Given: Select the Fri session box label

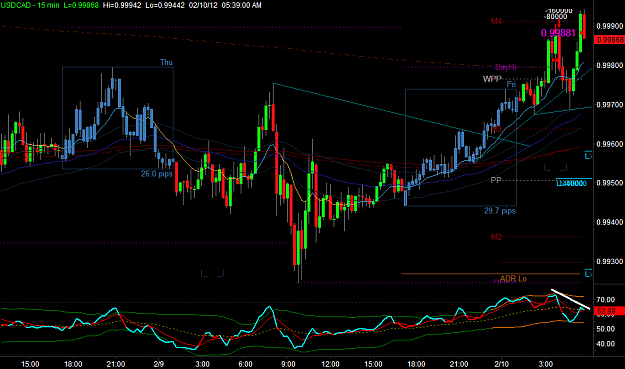Looking at the screenshot, I should 511,84.
